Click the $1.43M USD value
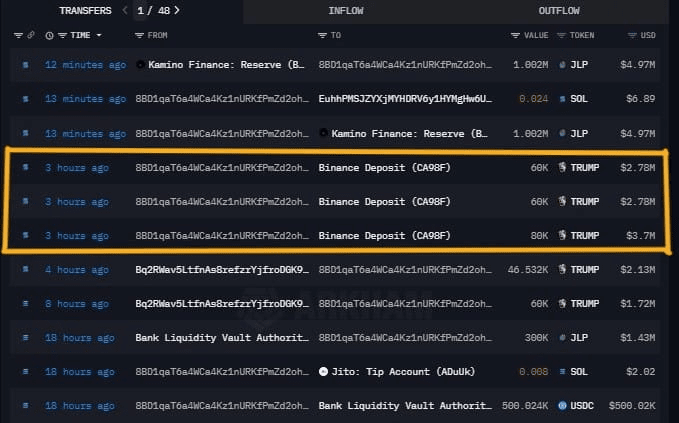 (x=637, y=338)
